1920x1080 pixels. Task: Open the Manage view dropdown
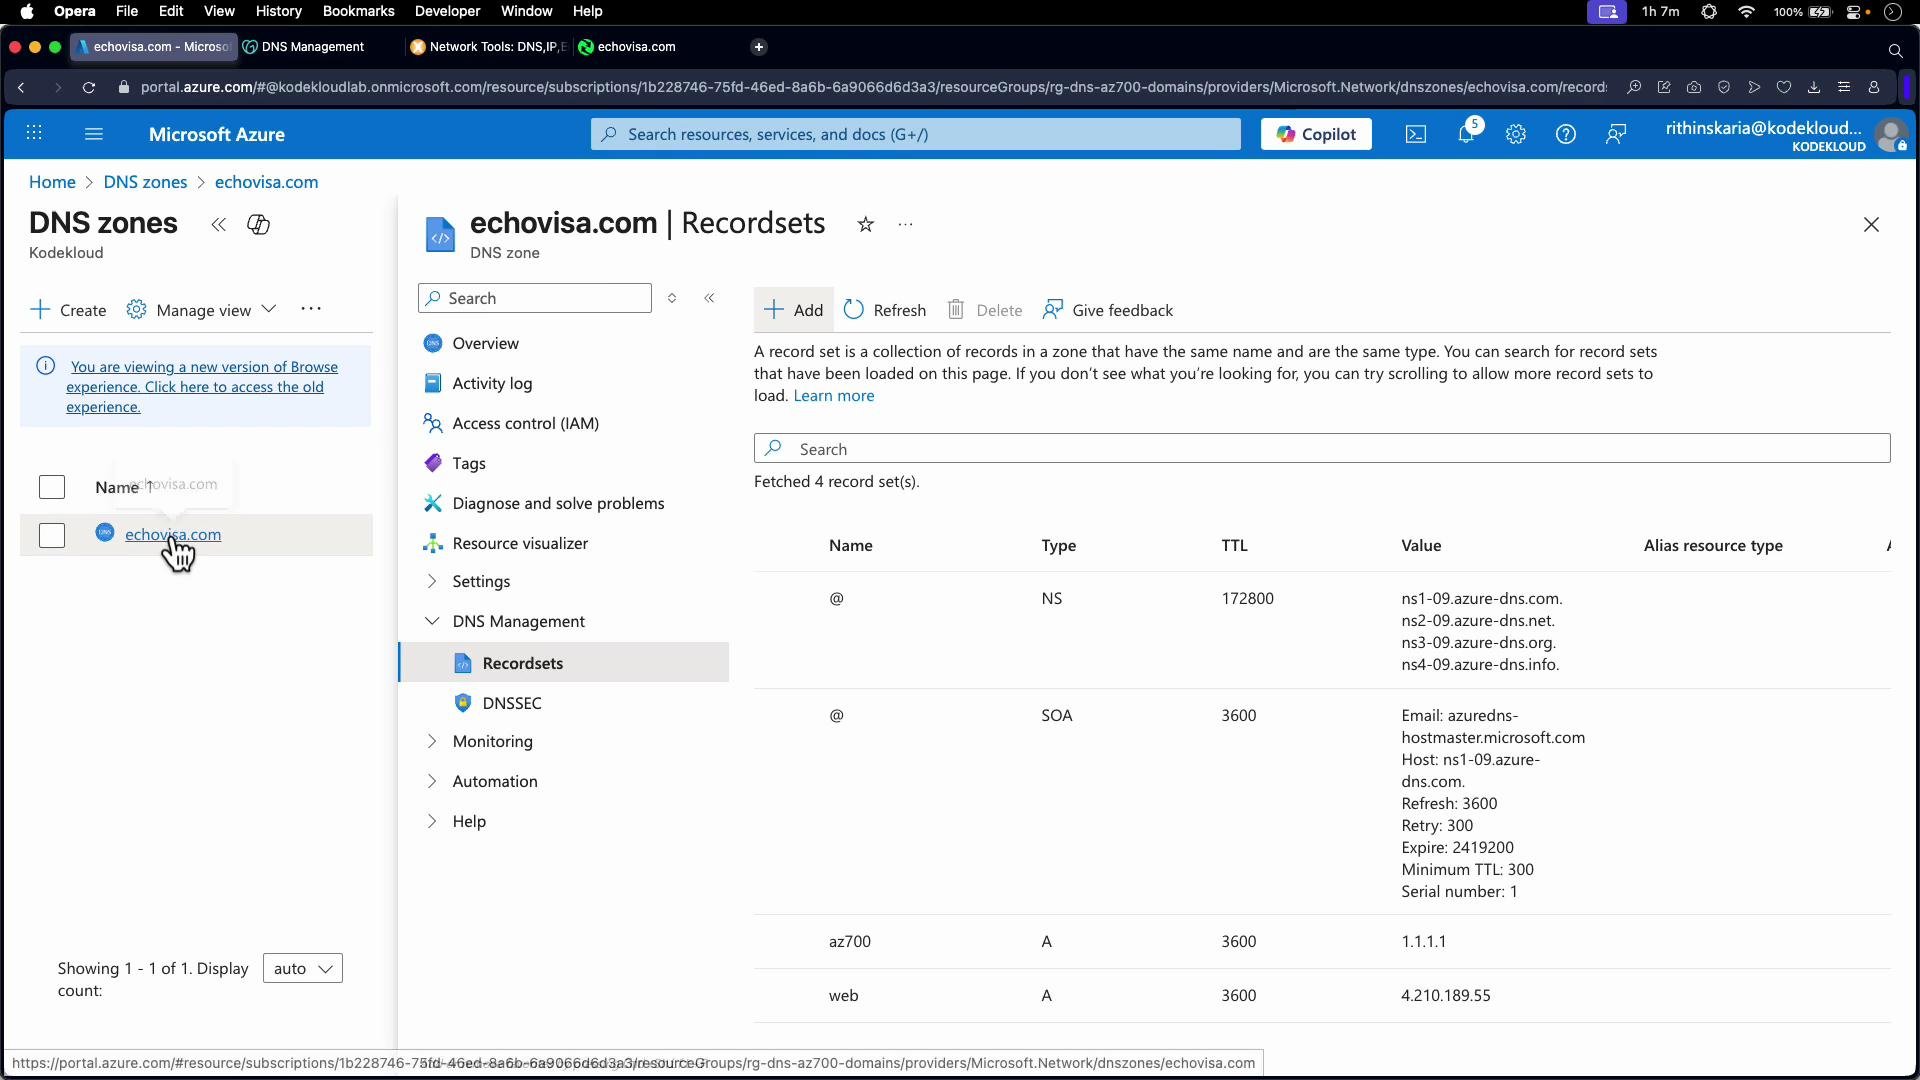coord(201,310)
